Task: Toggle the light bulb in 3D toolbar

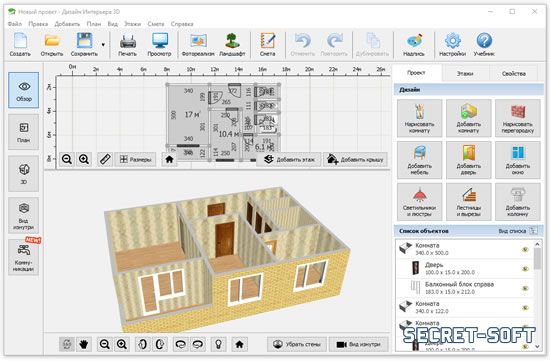Action: 218,344
